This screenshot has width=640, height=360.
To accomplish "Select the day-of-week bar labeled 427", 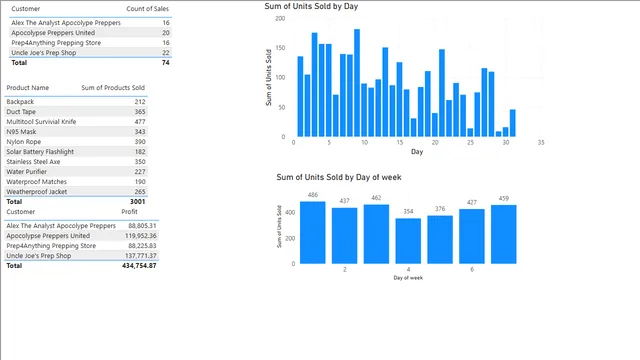I will pos(472,236).
